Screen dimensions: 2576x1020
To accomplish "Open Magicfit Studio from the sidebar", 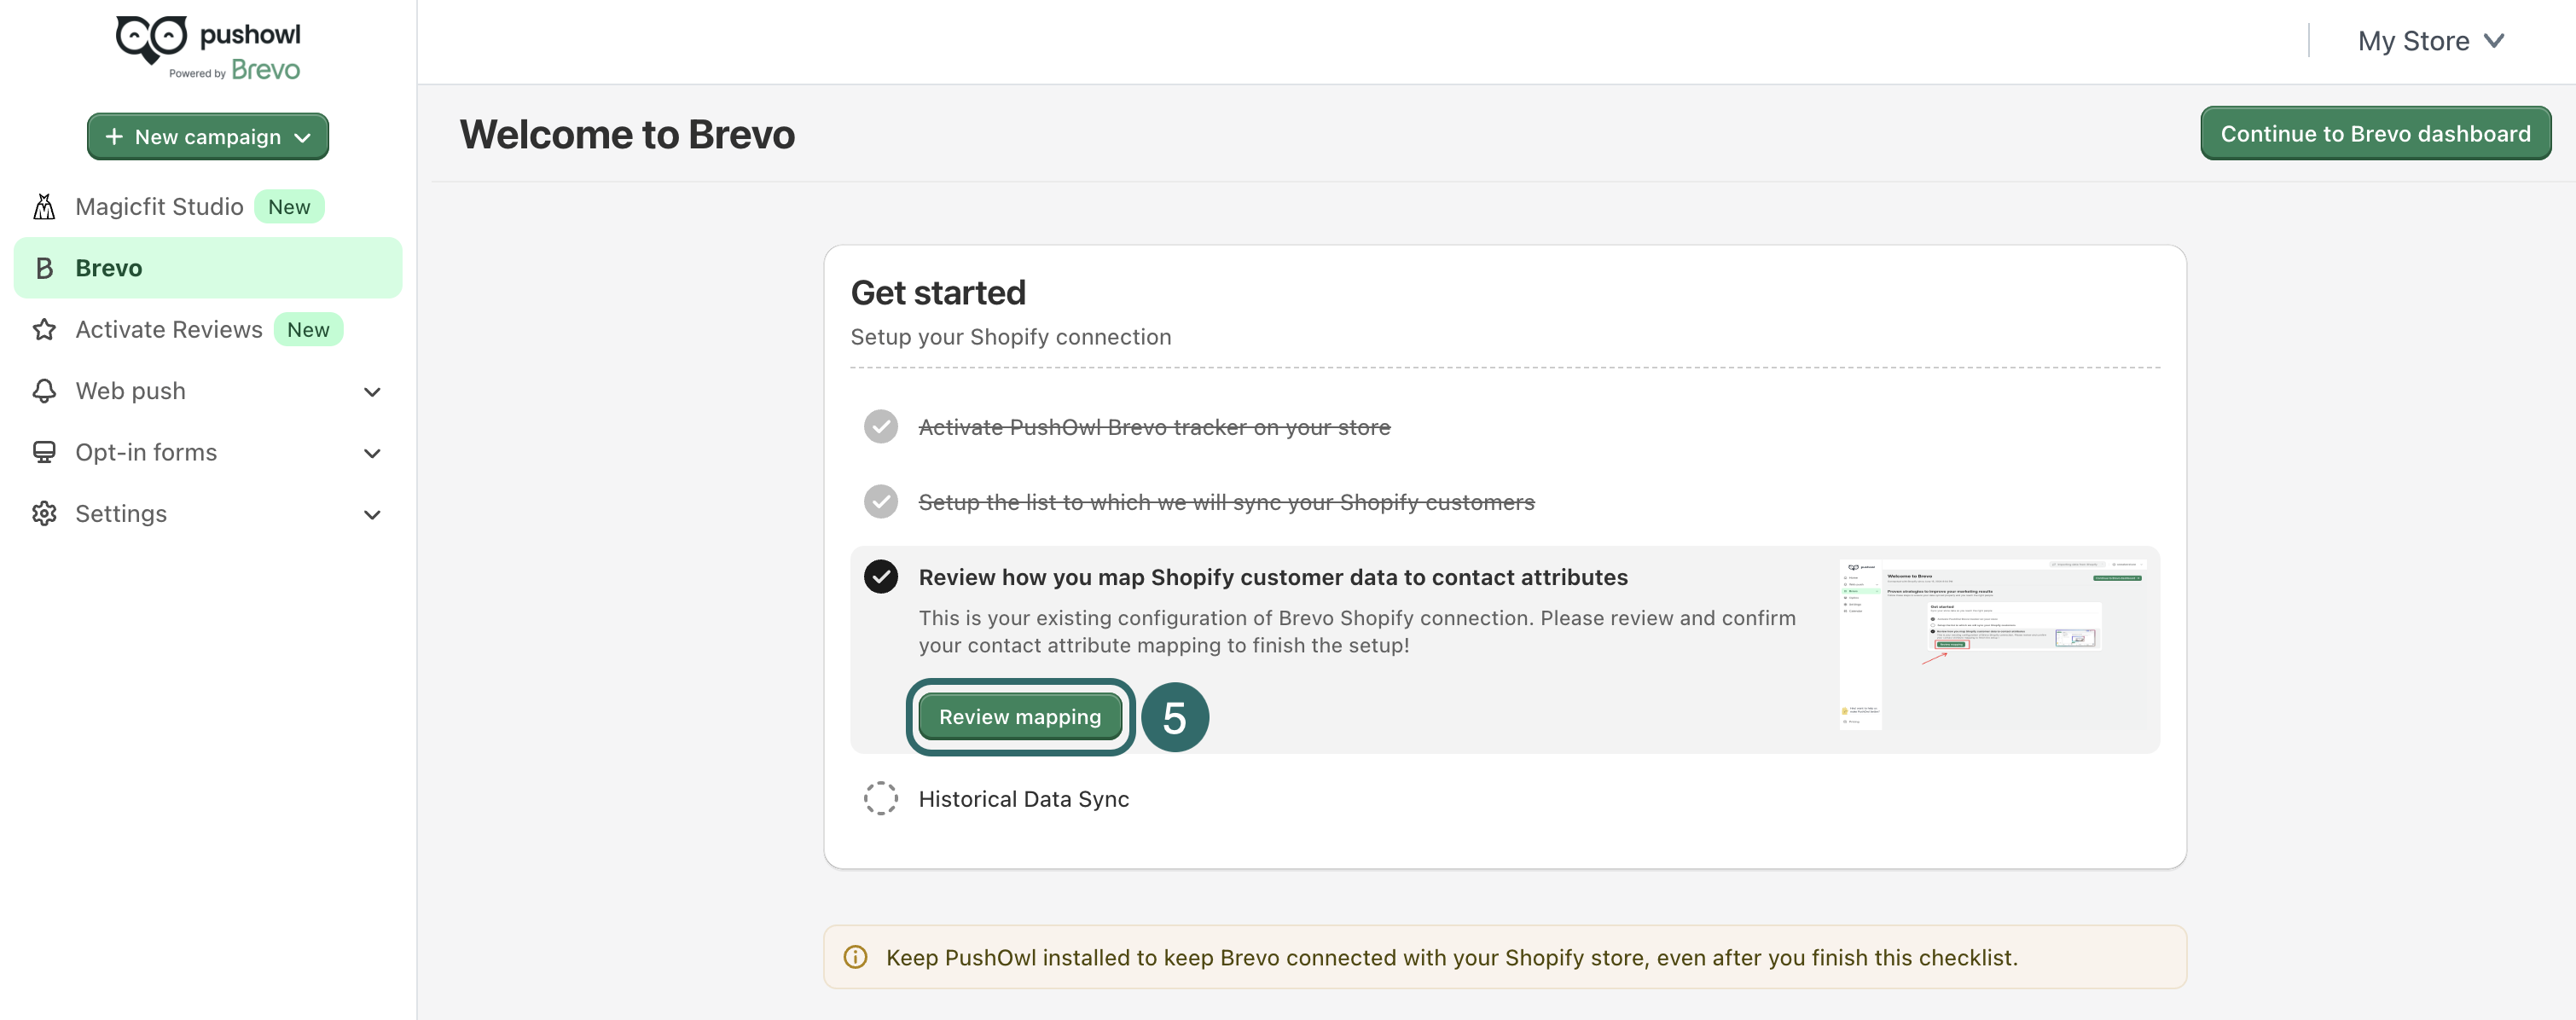I will [159, 207].
